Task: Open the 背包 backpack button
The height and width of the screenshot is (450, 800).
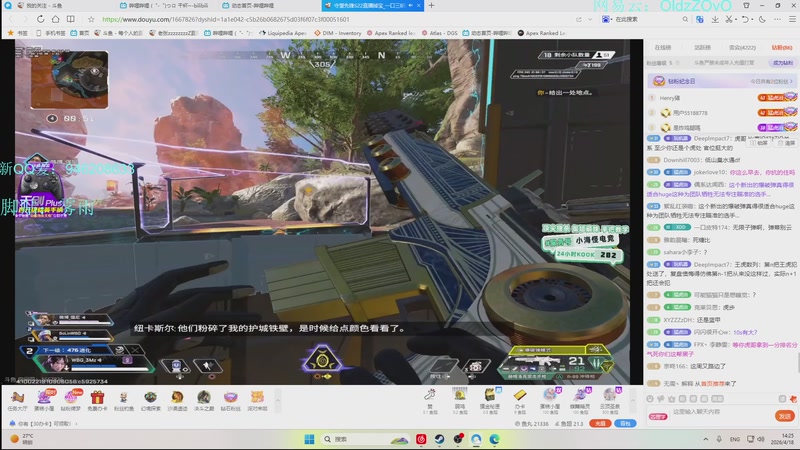Action: coord(625,423)
